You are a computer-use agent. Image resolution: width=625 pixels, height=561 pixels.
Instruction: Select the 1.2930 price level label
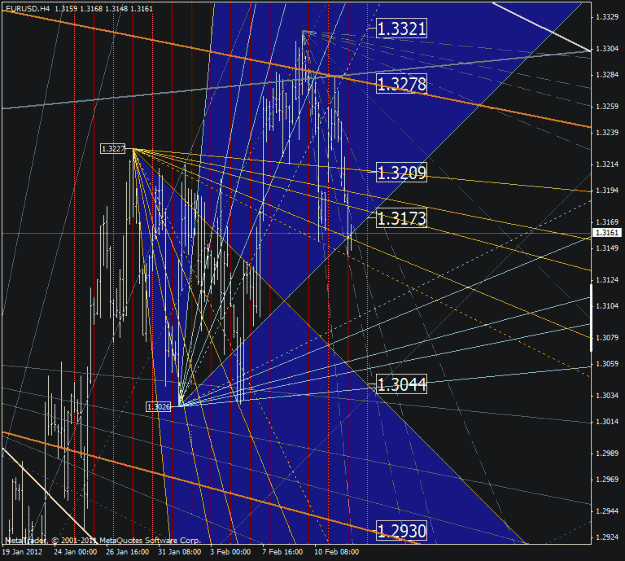pos(401,531)
